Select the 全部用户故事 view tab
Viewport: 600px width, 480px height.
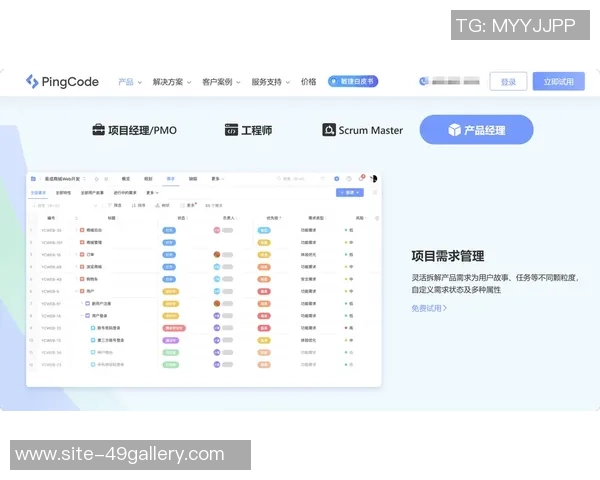point(92,193)
